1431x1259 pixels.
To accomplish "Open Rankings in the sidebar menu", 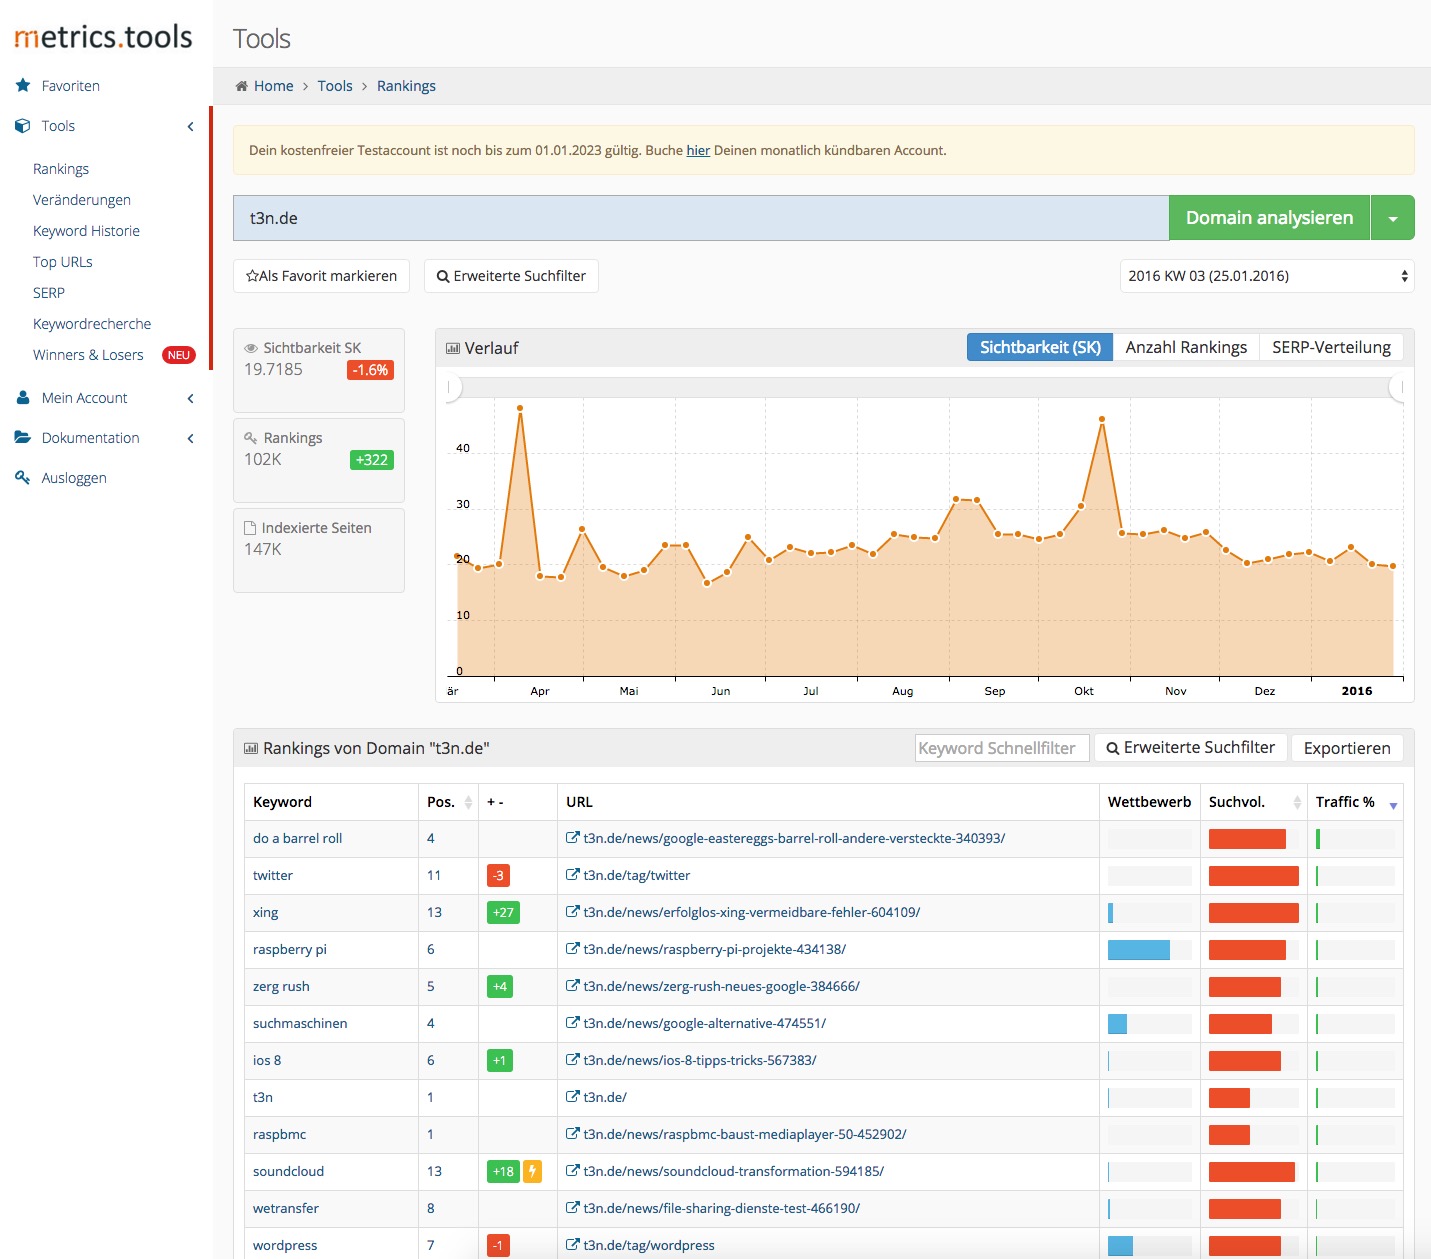I will pos(61,169).
